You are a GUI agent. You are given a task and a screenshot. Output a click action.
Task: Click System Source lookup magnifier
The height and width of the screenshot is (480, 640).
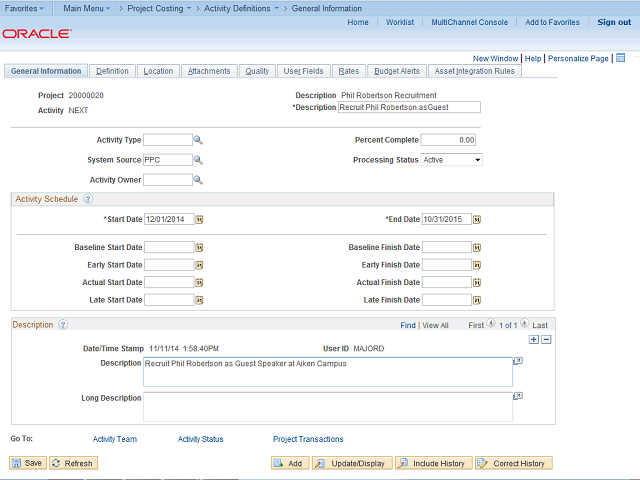coord(198,160)
